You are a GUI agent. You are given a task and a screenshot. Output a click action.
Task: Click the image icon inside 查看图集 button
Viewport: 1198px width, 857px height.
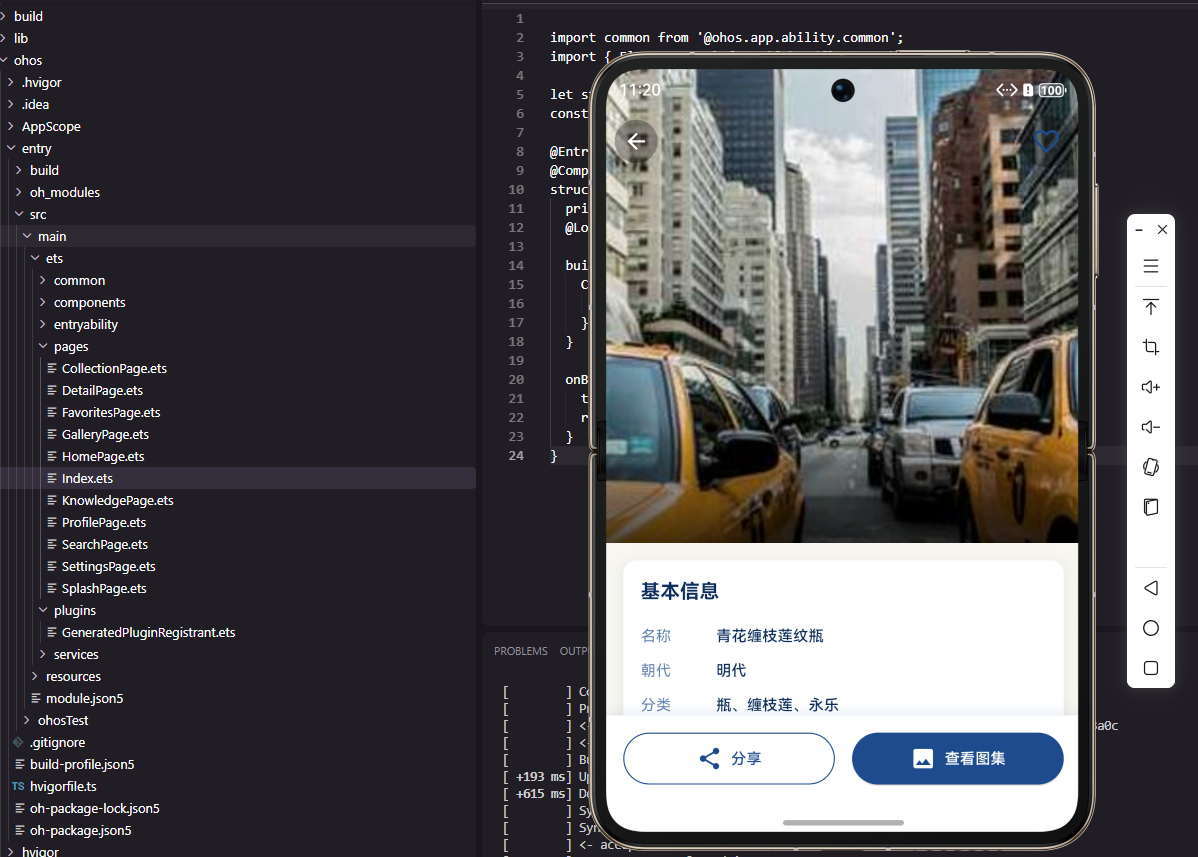click(x=923, y=758)
